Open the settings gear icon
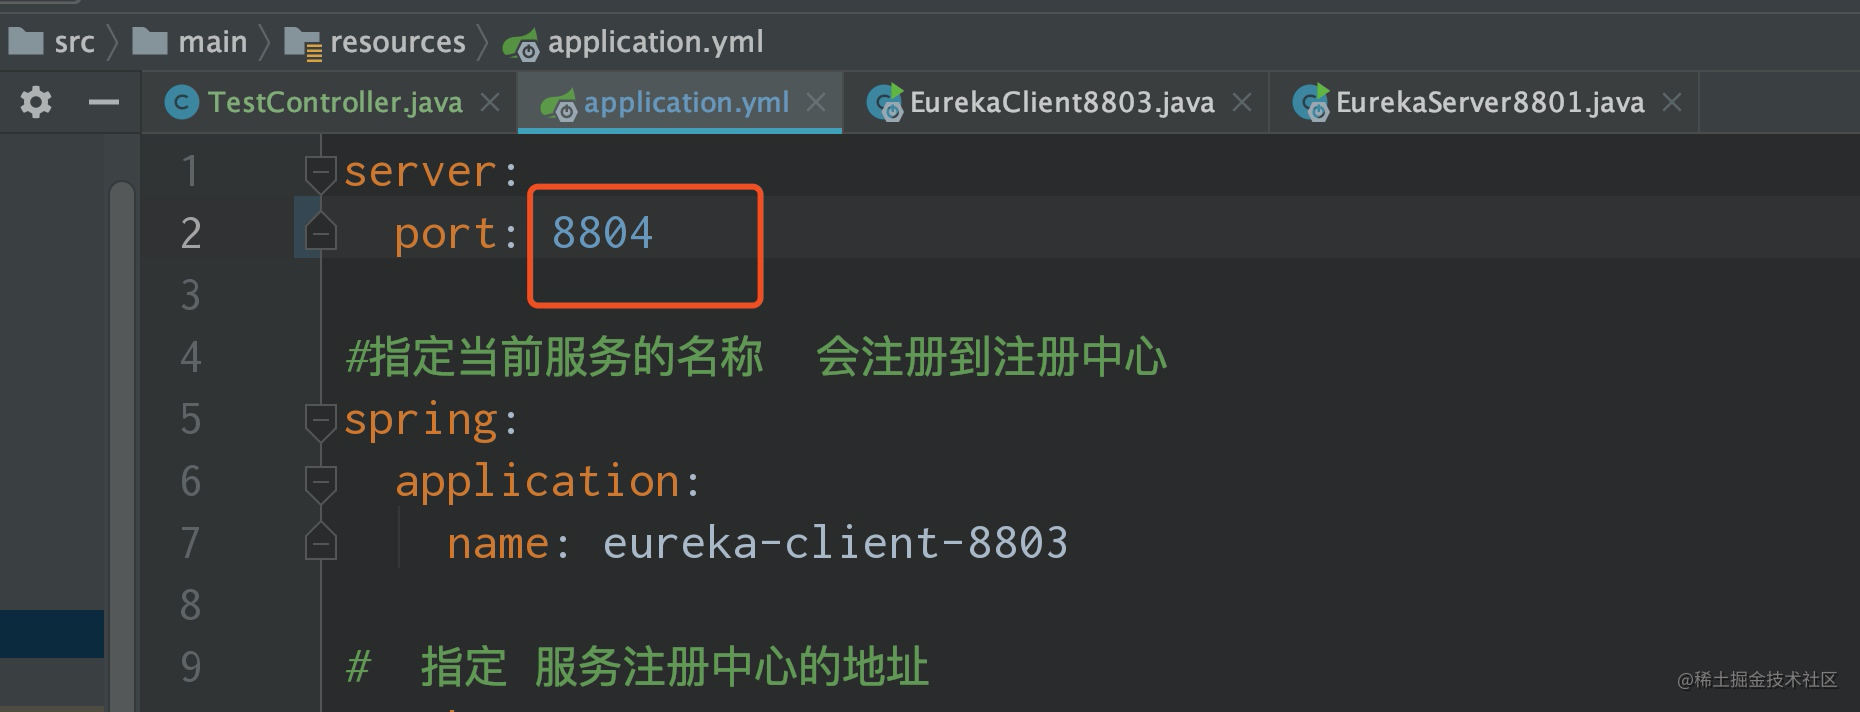Image resolution: width=1860 pixels, height=712 pixels. point(36,102)
